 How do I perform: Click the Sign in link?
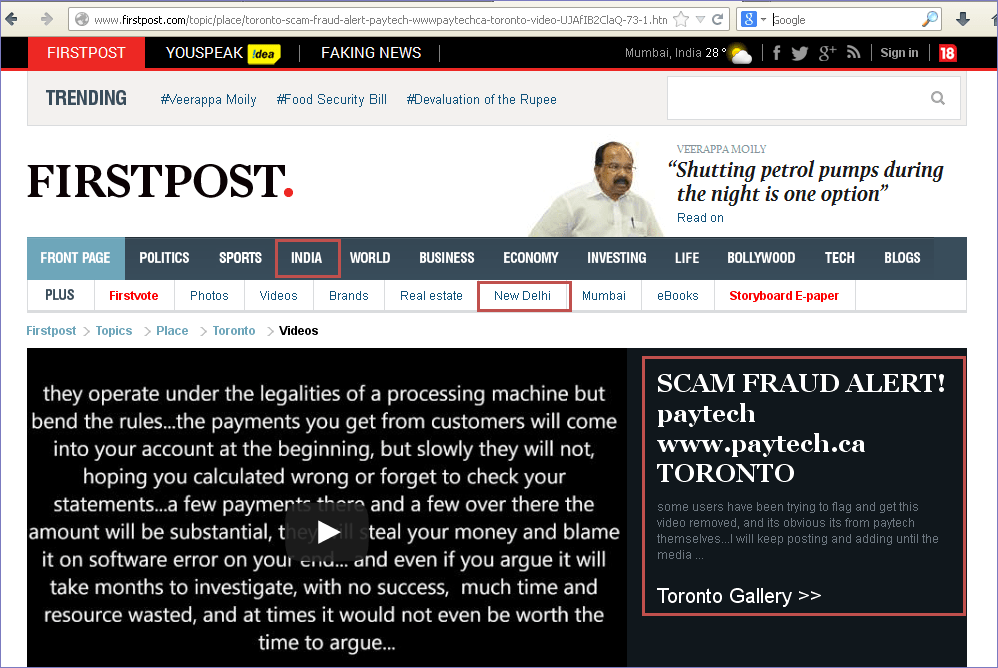[899, 53]
